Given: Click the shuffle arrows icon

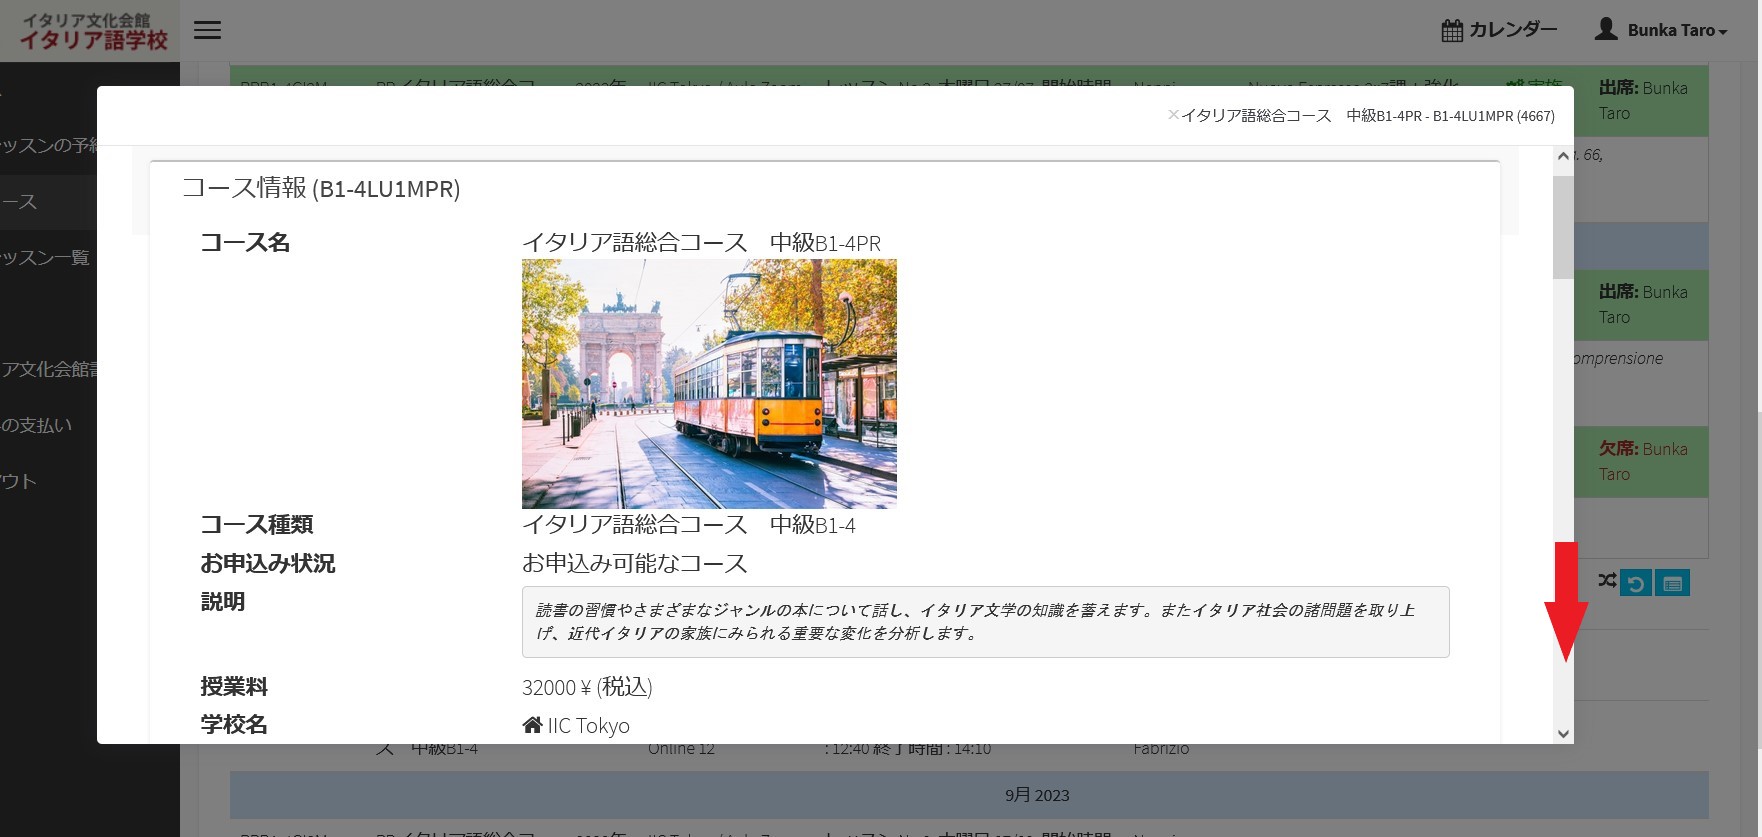Looking at the screenshot, I should coord(1607,580).
